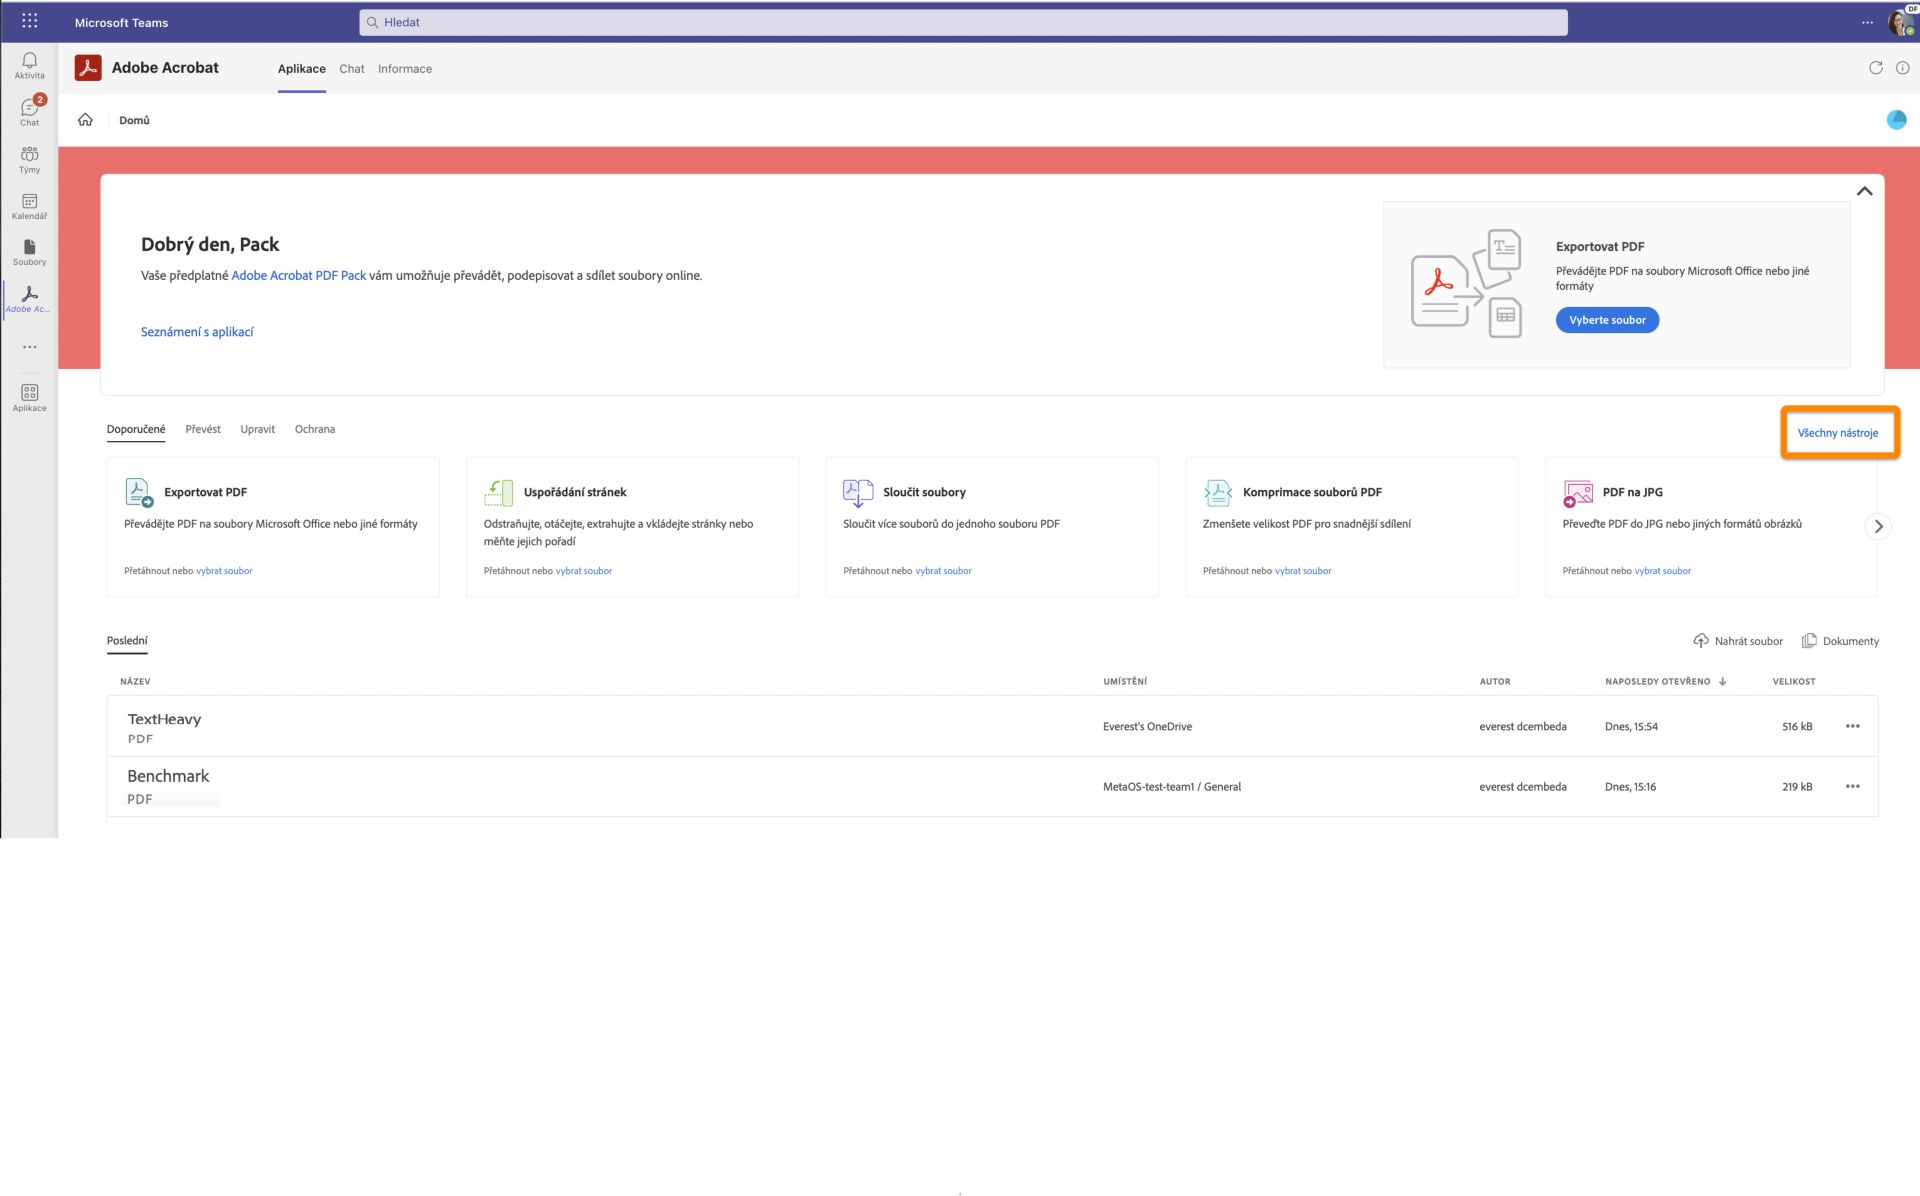Click the Autor column header
1920x1196 pixels.
[x=1495, y=681]
